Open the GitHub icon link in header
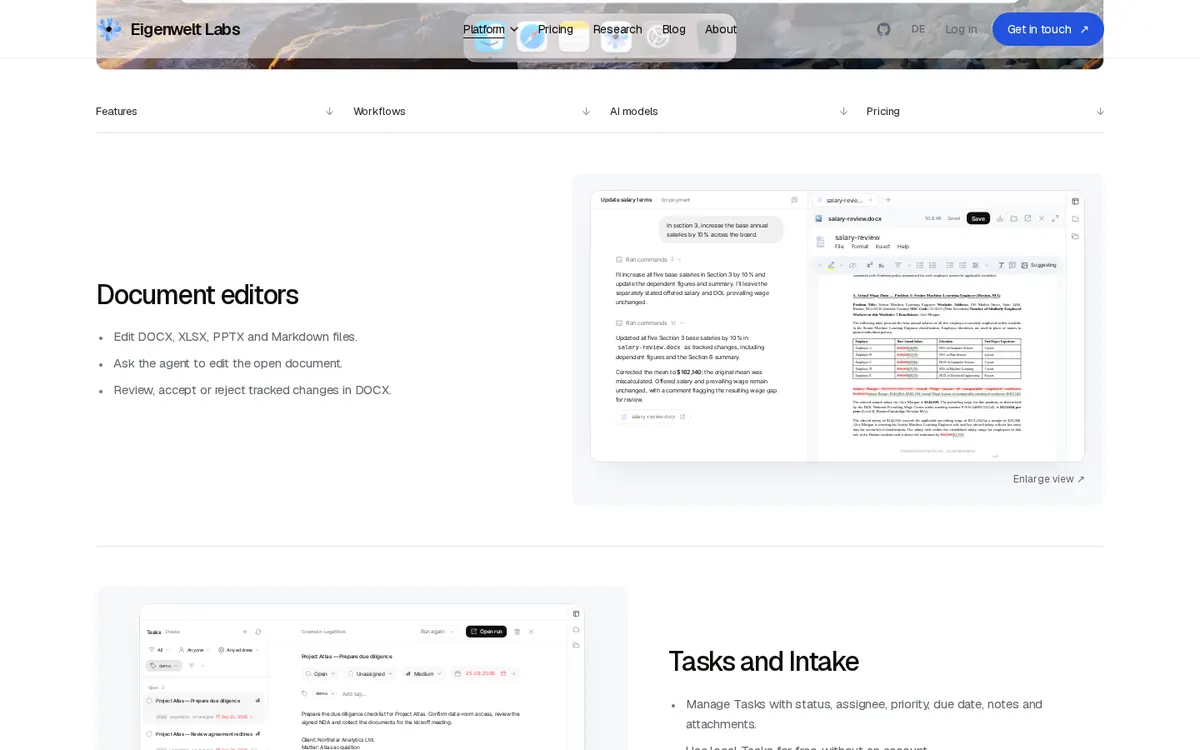Viewport: 1200px width, 750px height. [x=883, y=29]
